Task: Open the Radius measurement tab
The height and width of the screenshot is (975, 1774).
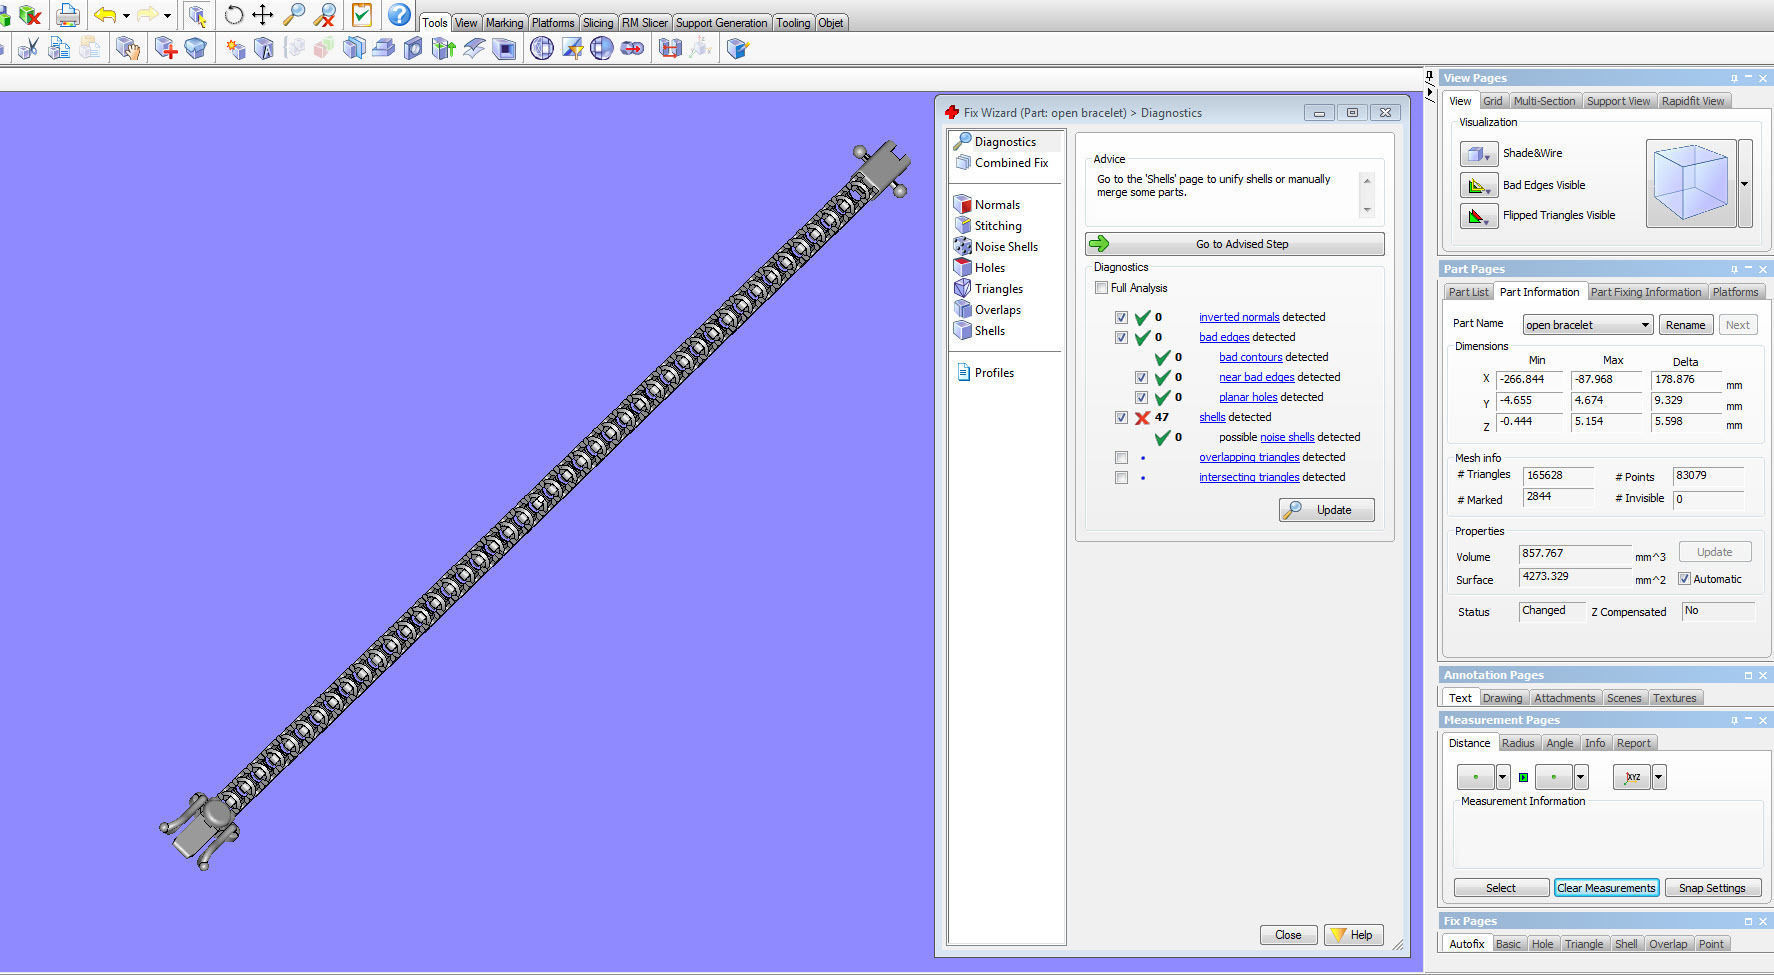Action: tap(1518, 743)
